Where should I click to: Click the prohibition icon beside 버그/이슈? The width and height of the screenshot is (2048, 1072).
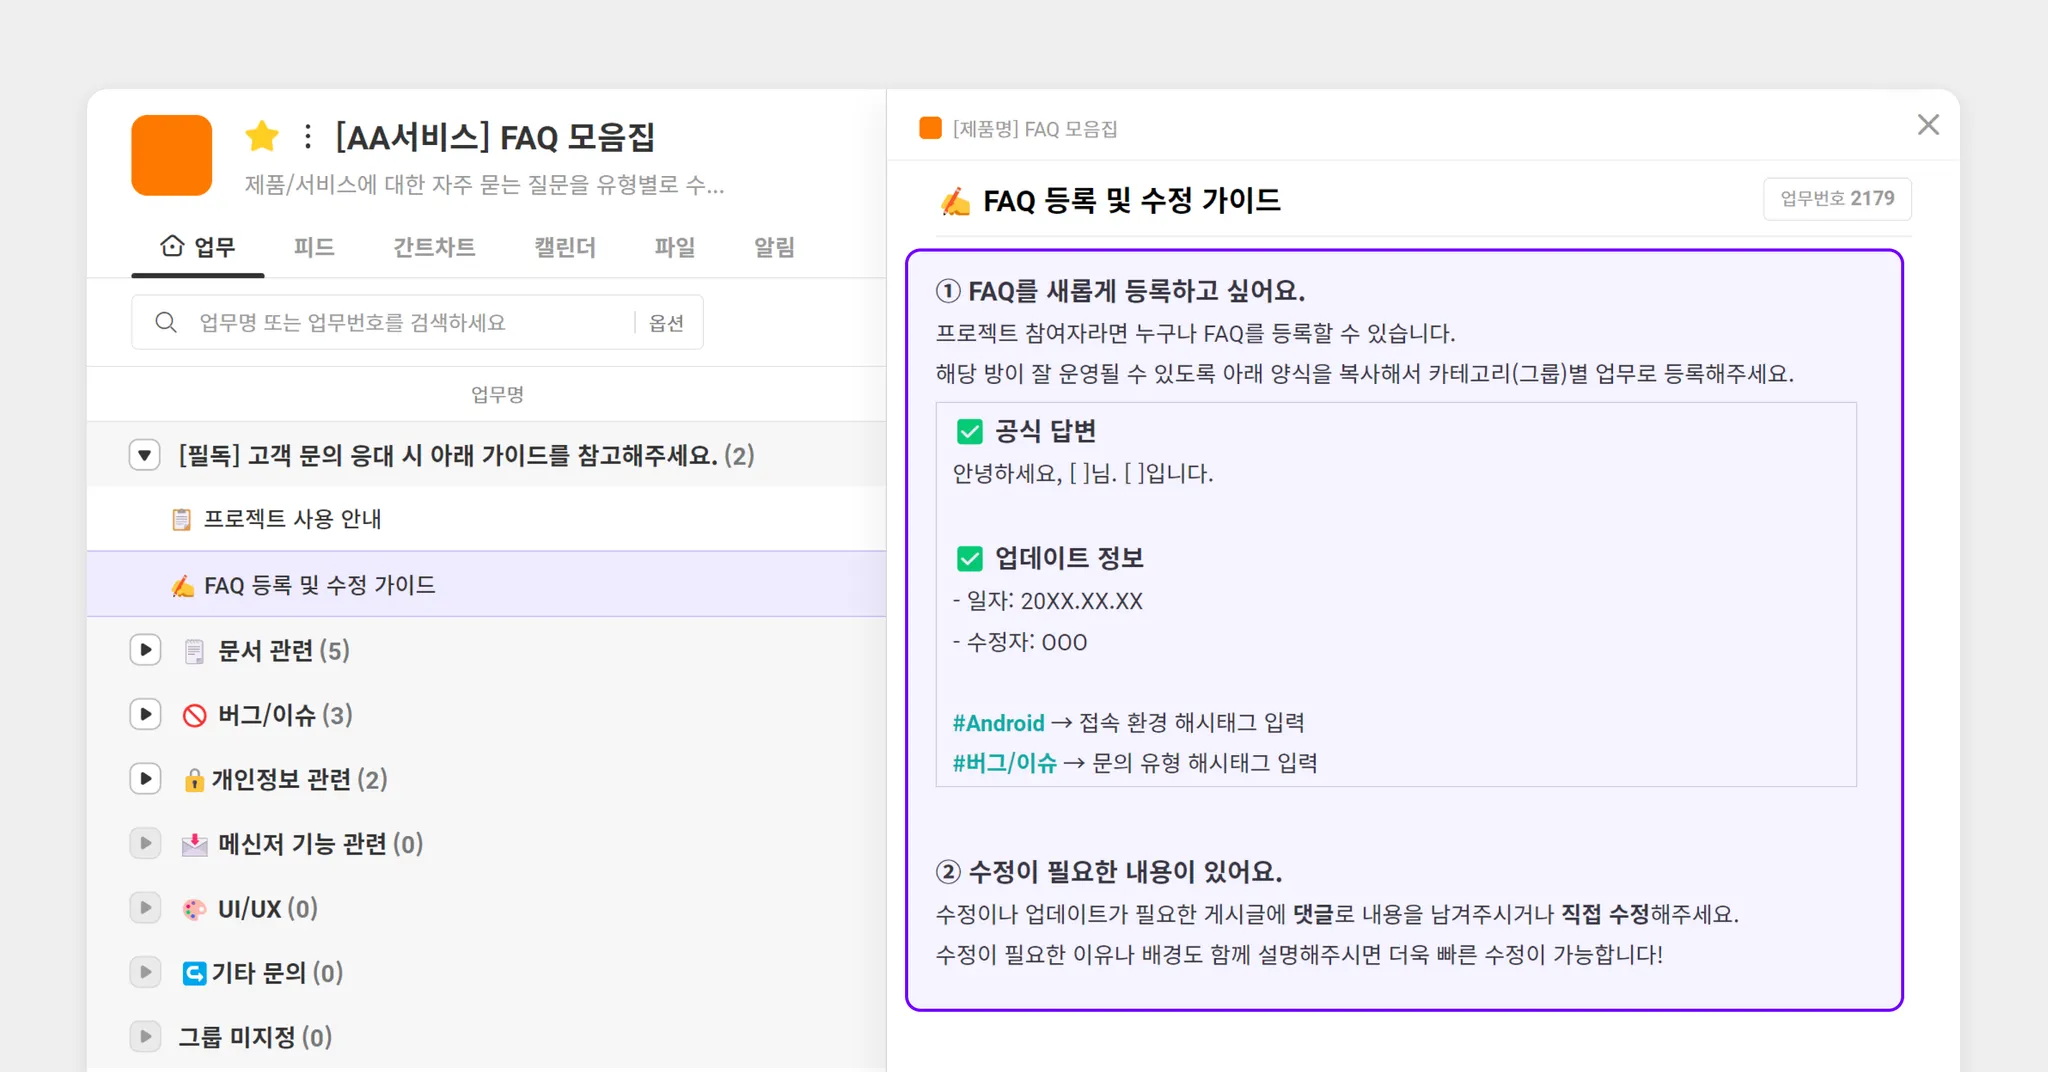tap(195, 715)
